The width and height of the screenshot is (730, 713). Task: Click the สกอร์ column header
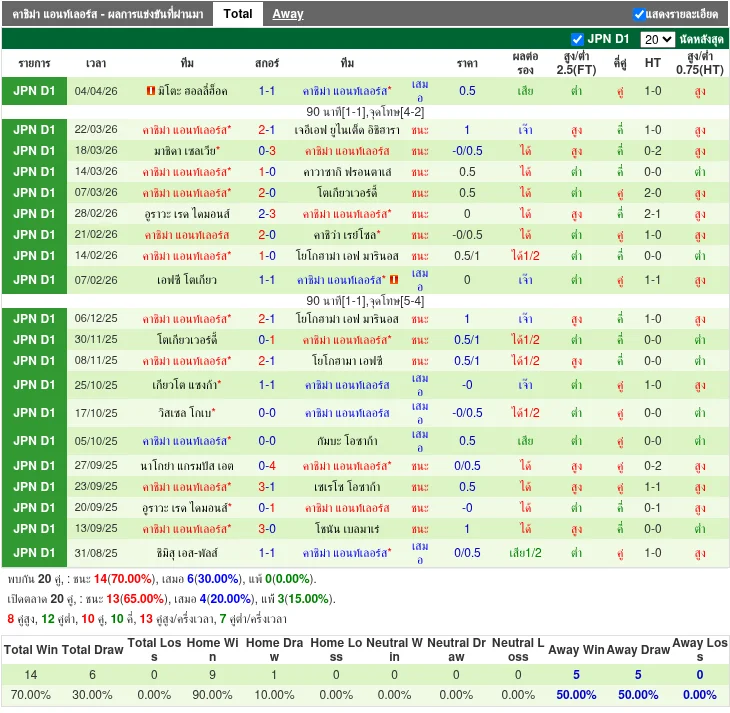[x=267, y=63]
